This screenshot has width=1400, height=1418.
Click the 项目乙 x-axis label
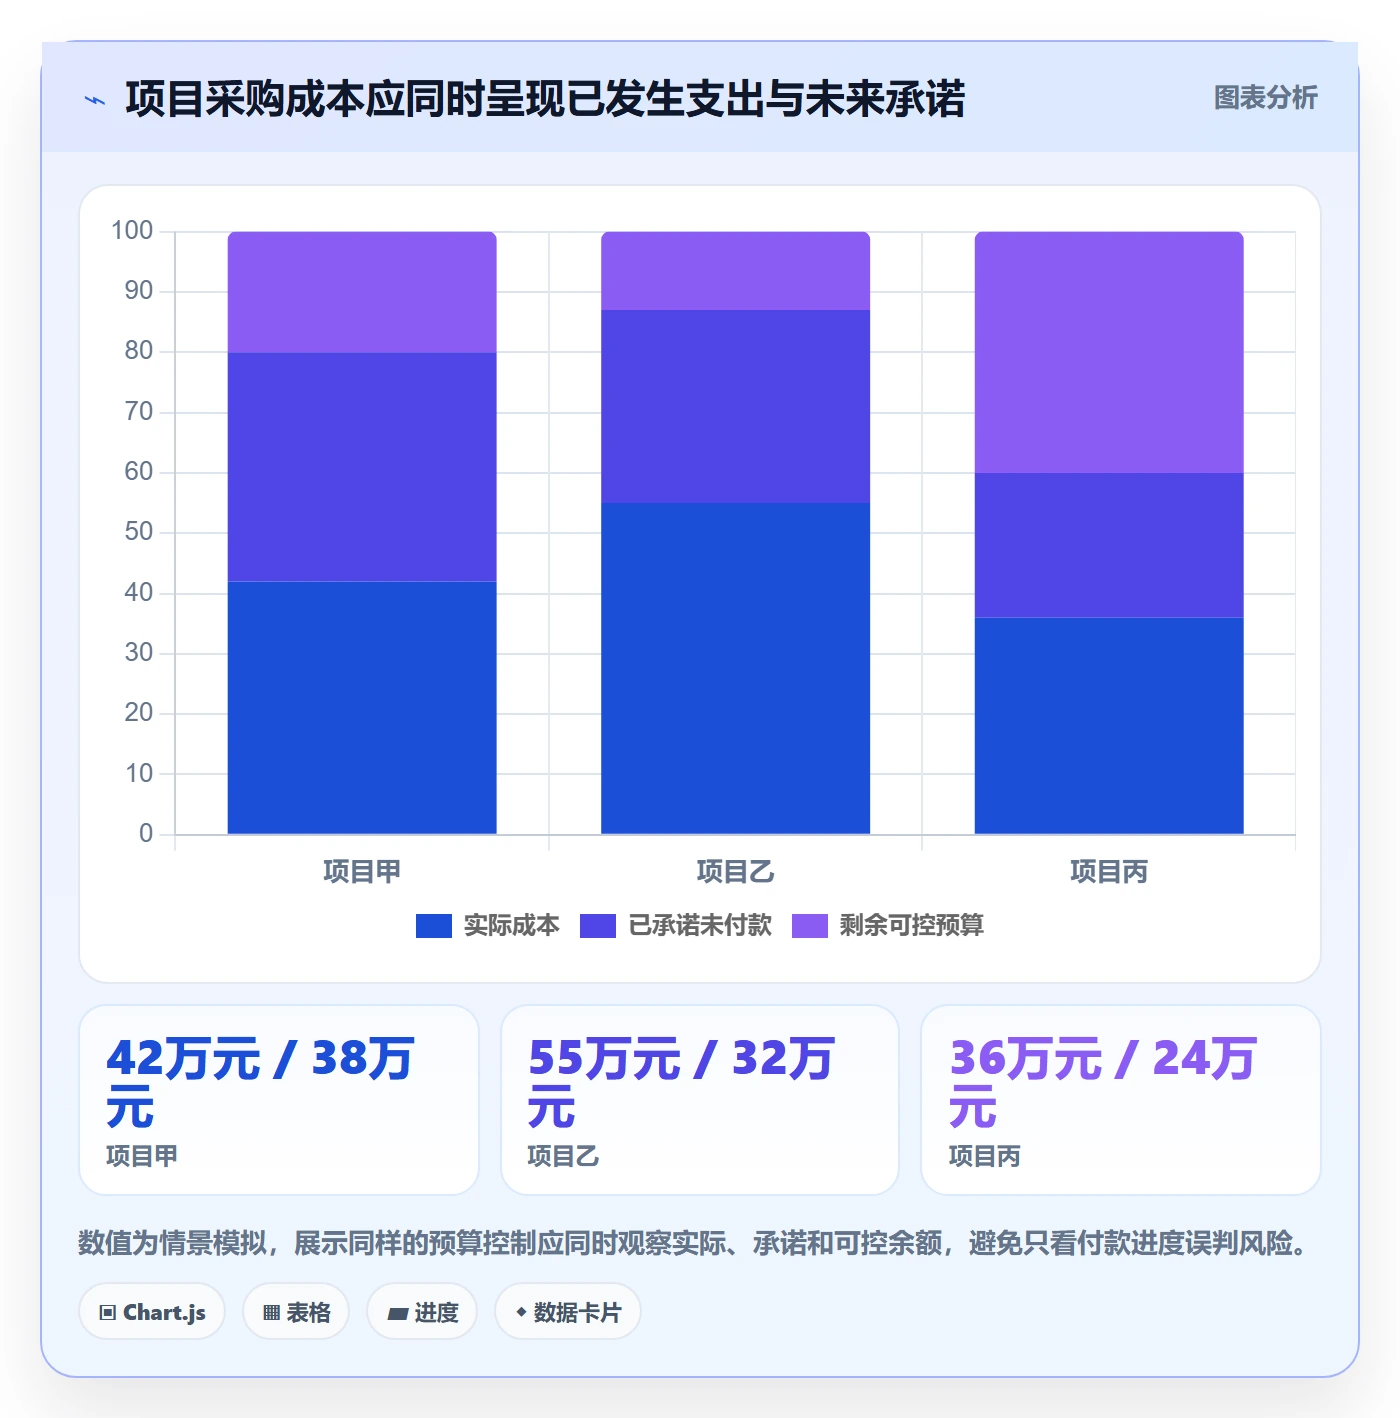[x=735, y=872]
